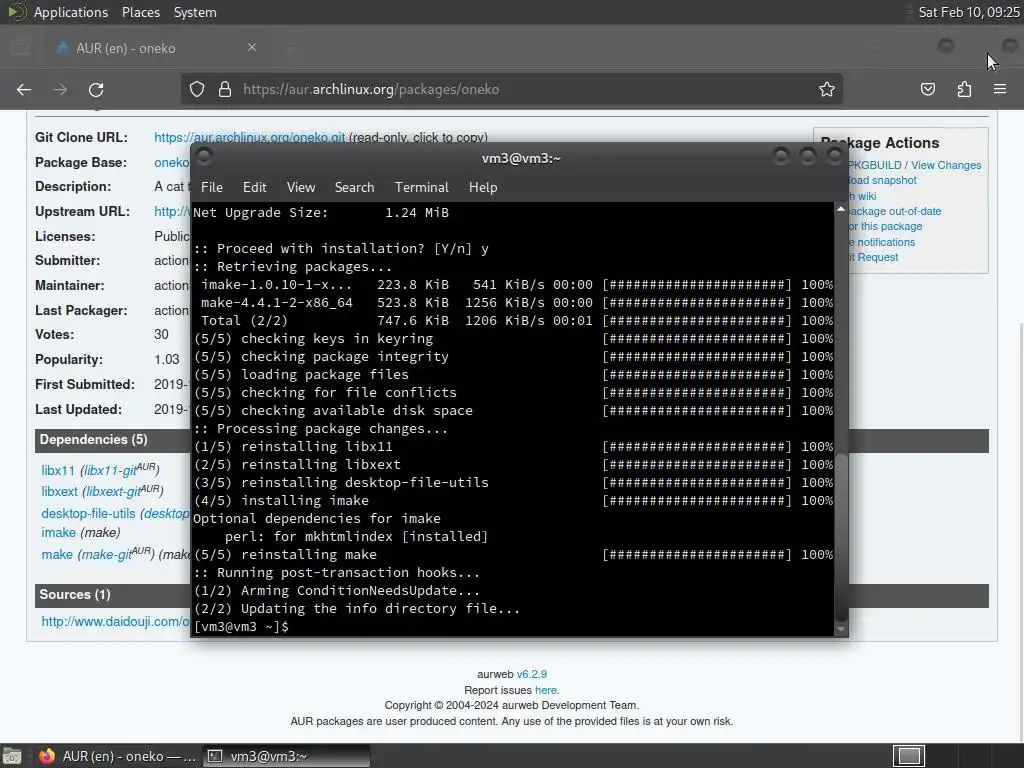The height and width of the screenshot is (768, 1024).
Task: Open the Places menu in top panel
Action: click(141, 12)
